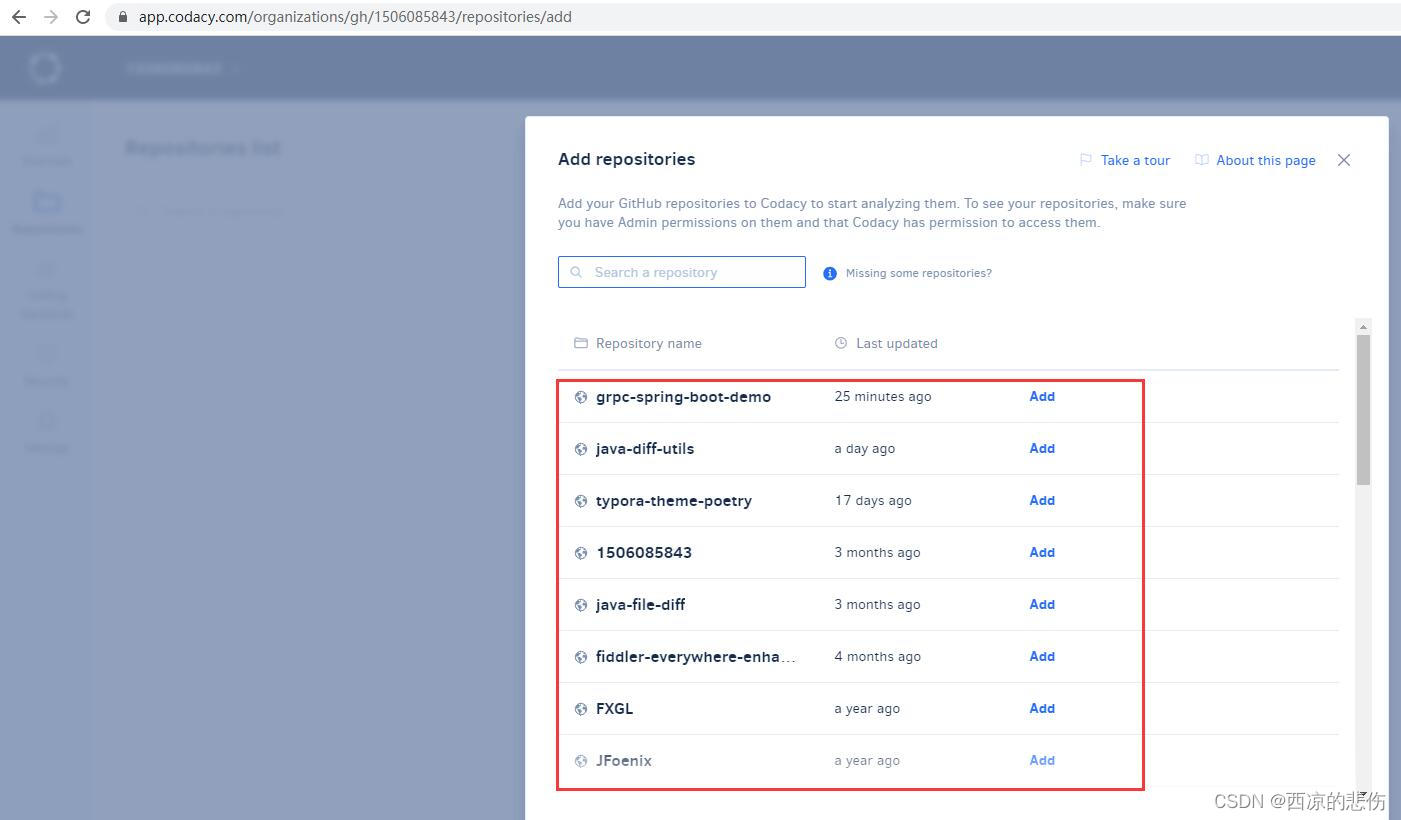Click the globe icon beside java-diff-utils

click(581, 449)
